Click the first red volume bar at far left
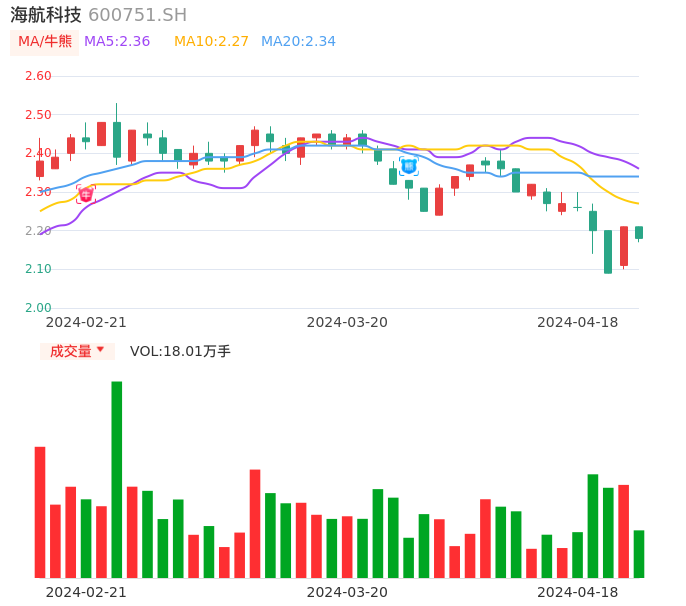Screen dimensions: 686x606 (x=40, y=512)
